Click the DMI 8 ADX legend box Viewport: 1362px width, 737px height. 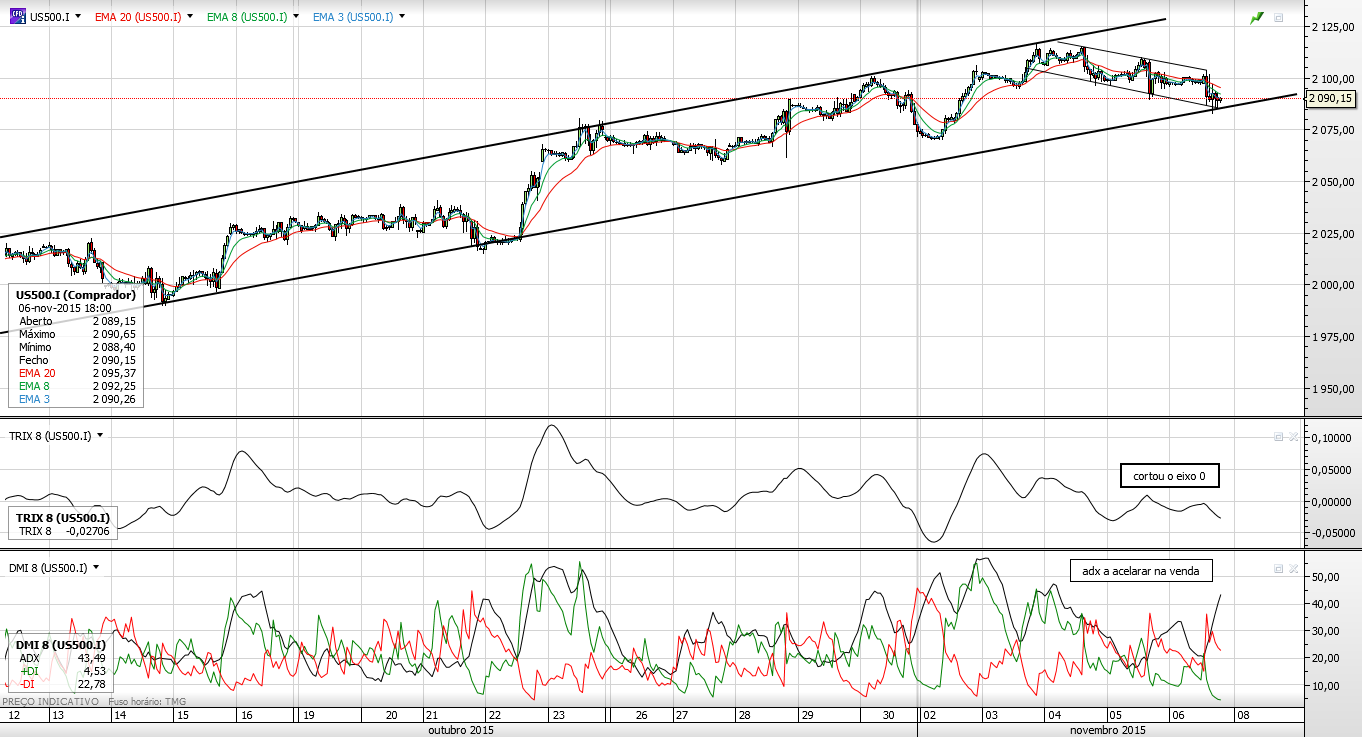(60, 664)
